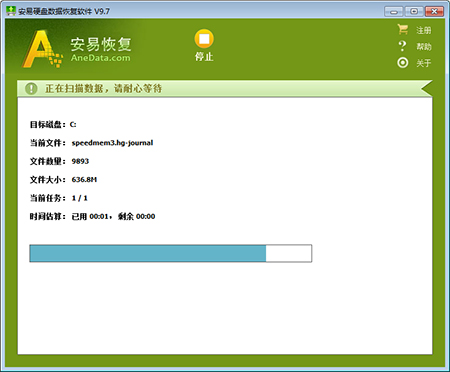Open the 帮助 help link
450x372 pixels.
coord(424,47)
